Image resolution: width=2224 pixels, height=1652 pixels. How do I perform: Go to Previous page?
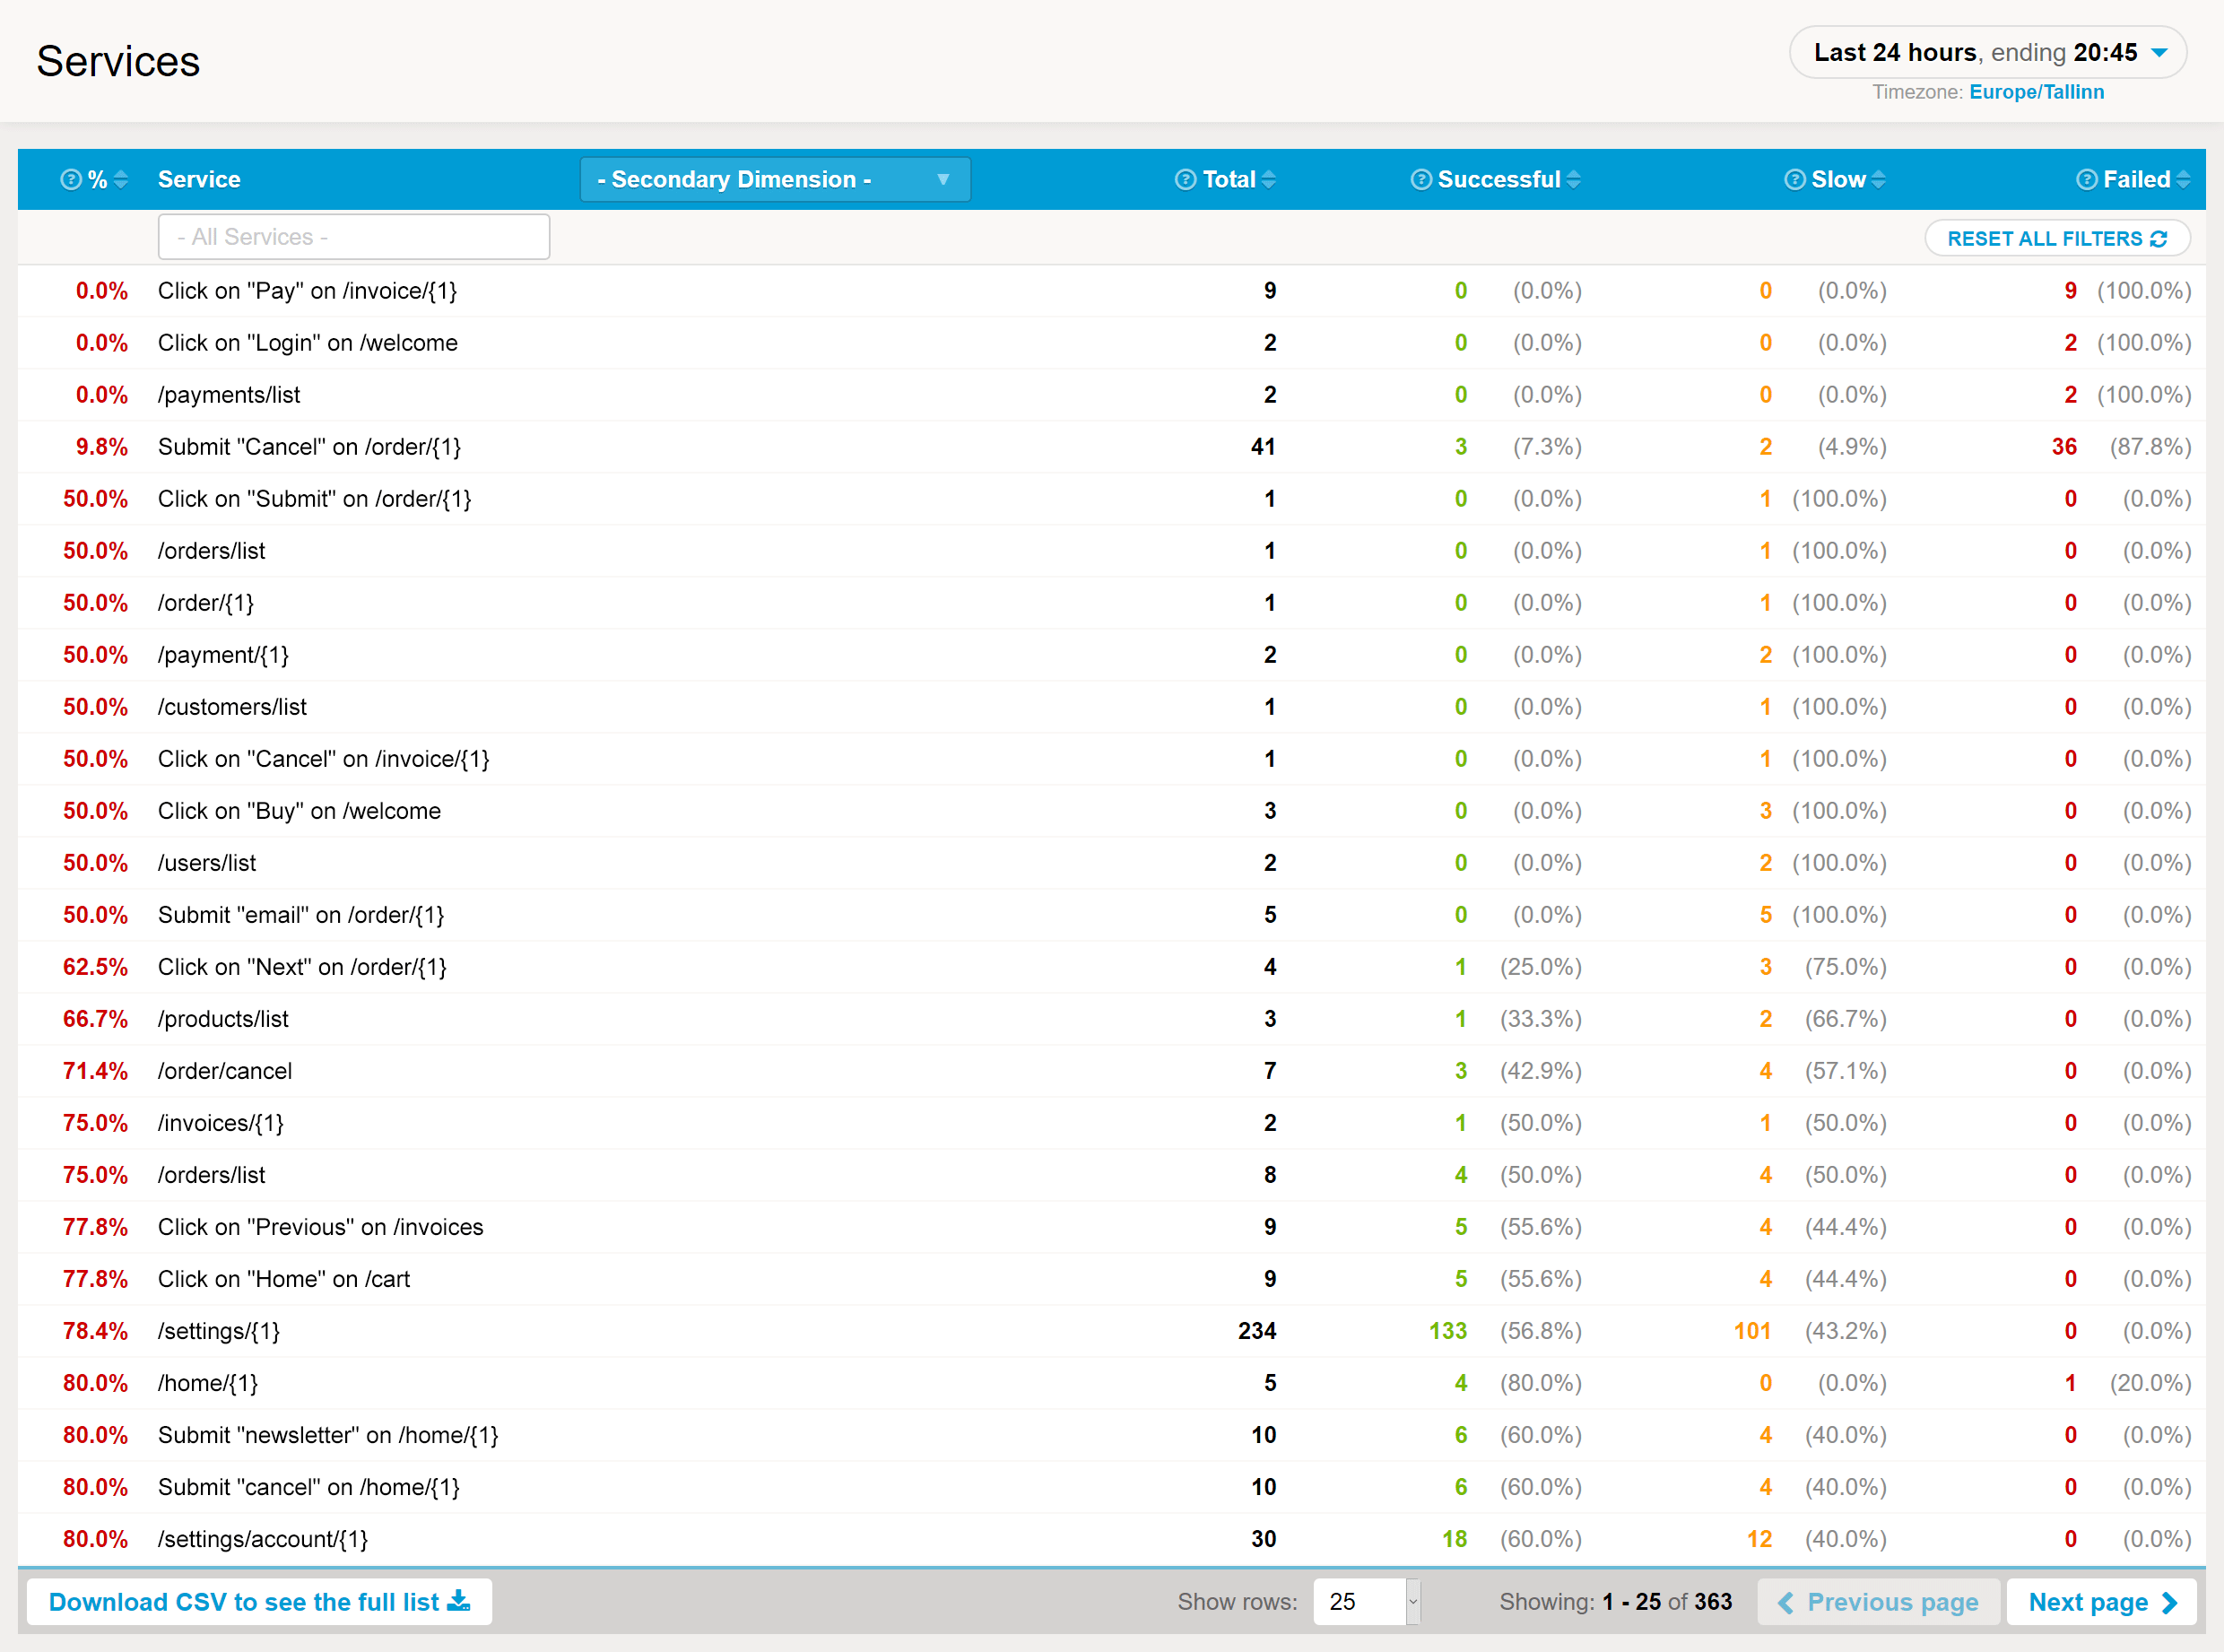1878,1602
